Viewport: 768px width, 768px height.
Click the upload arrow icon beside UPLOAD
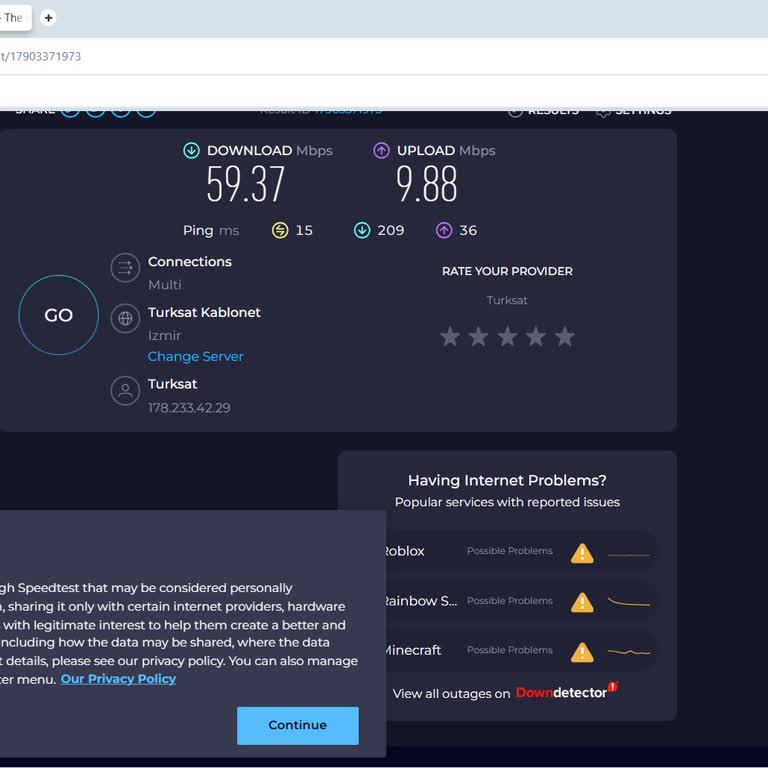pos(381,150)
